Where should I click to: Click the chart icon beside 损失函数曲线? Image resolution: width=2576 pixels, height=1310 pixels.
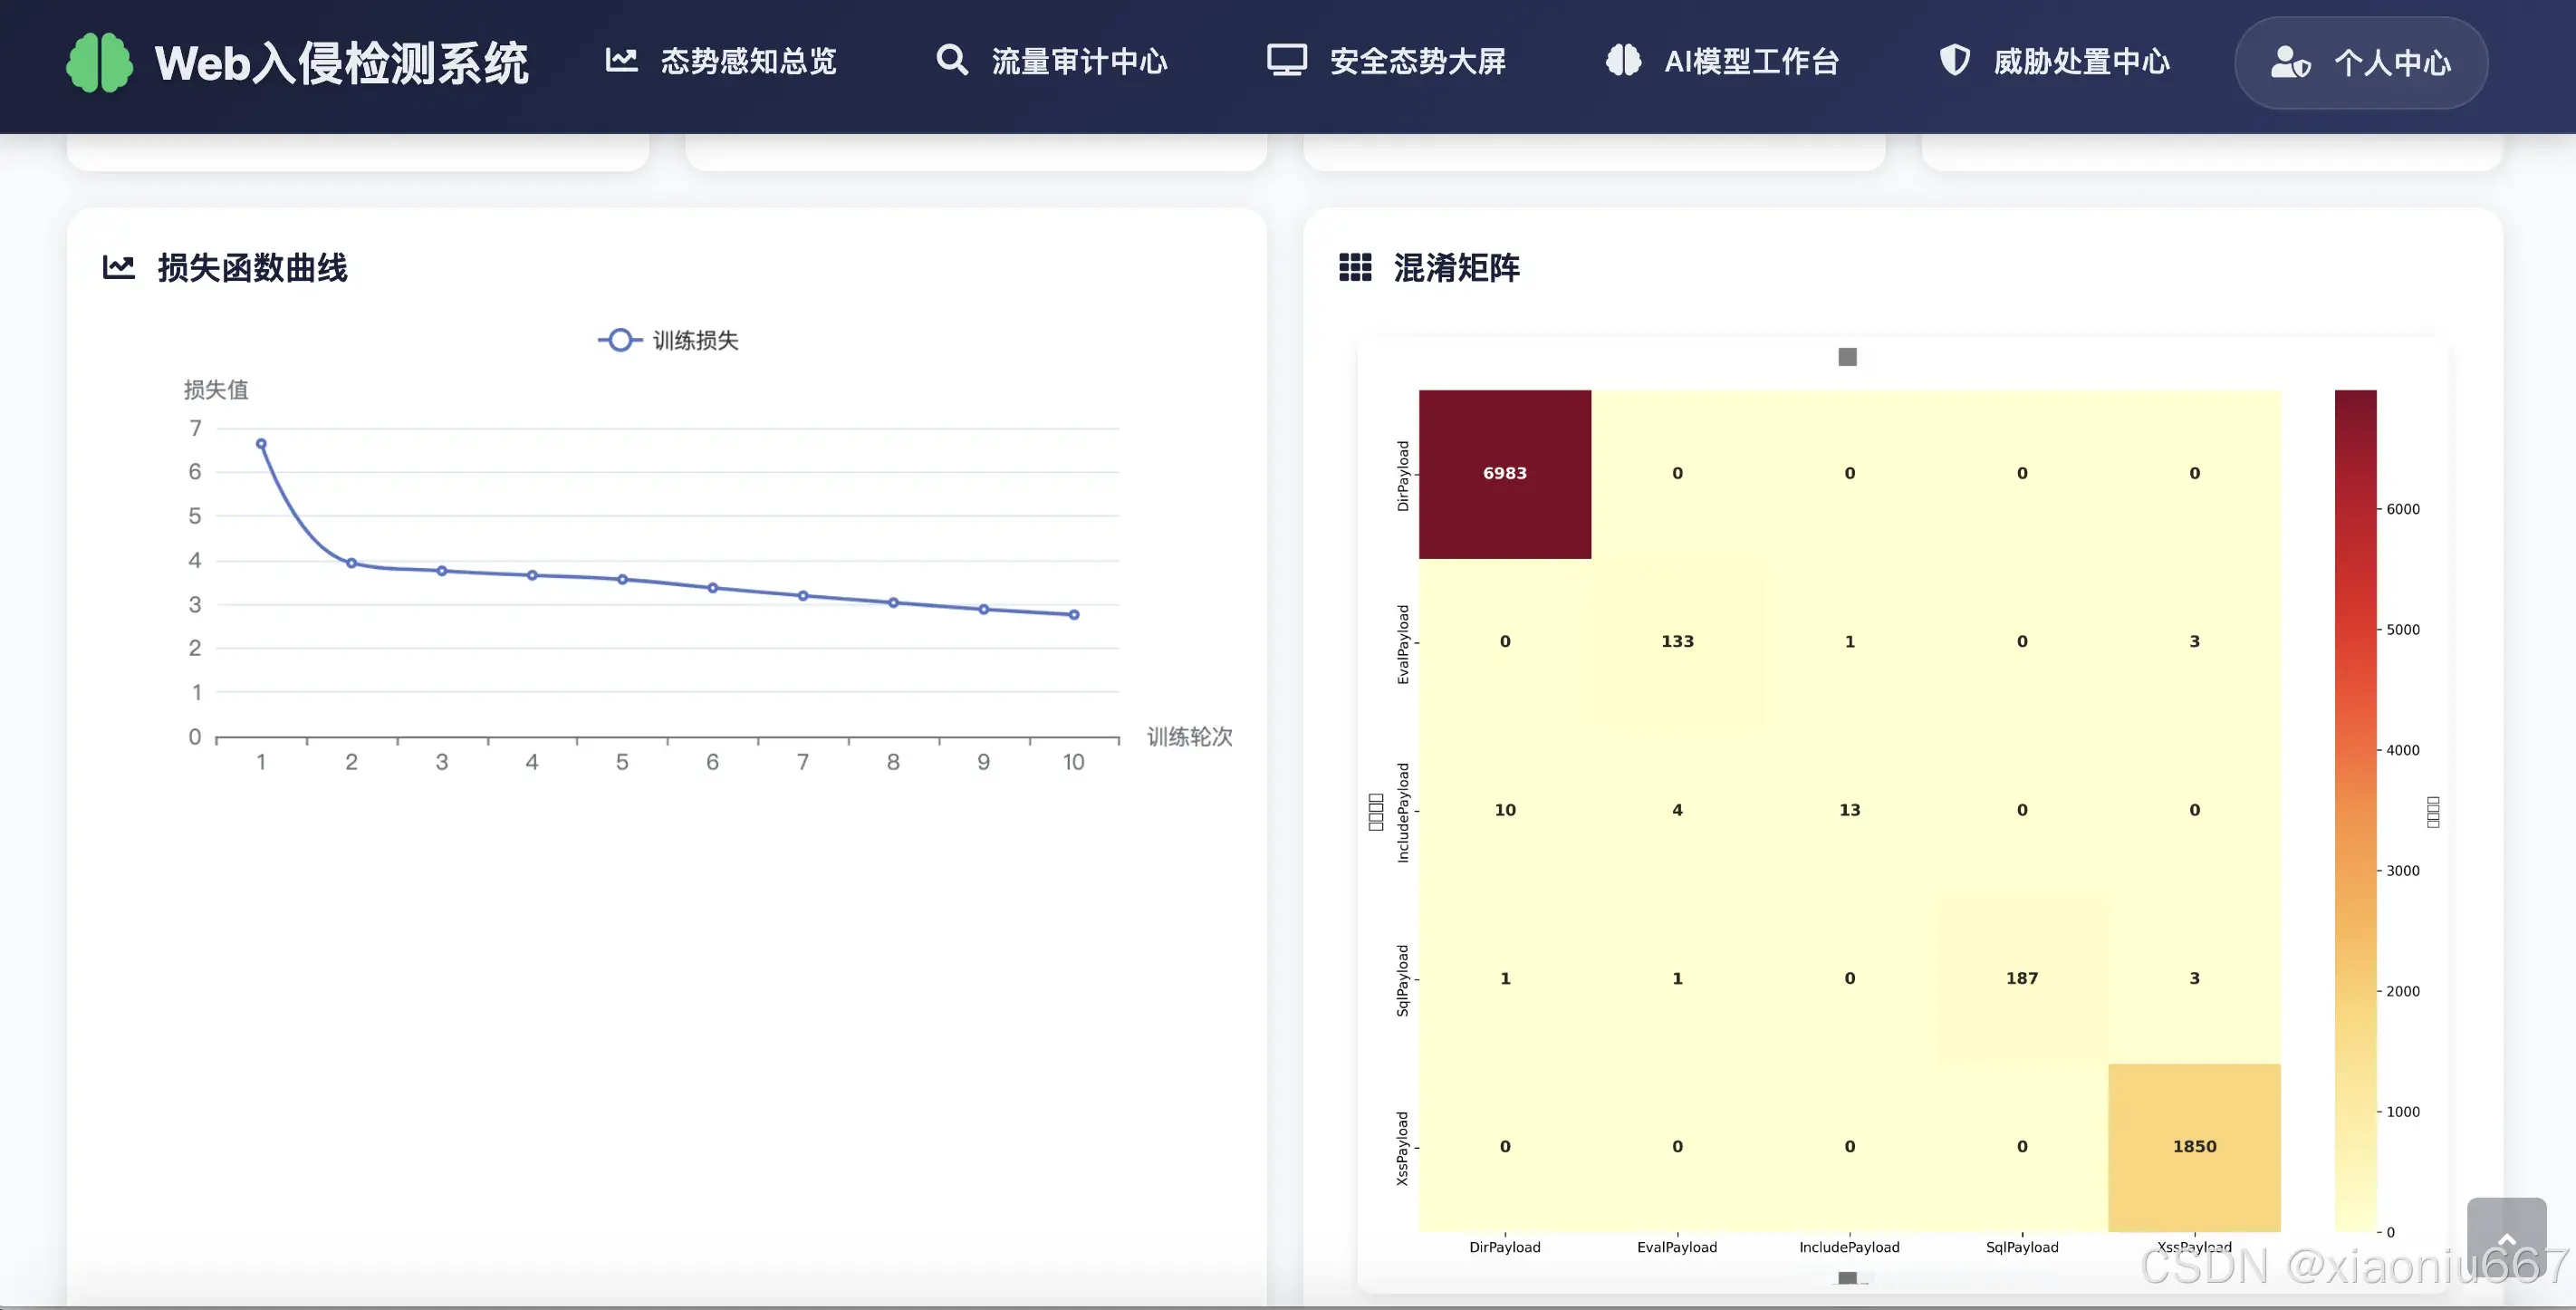pyautogui.click(x=119, y=267)
